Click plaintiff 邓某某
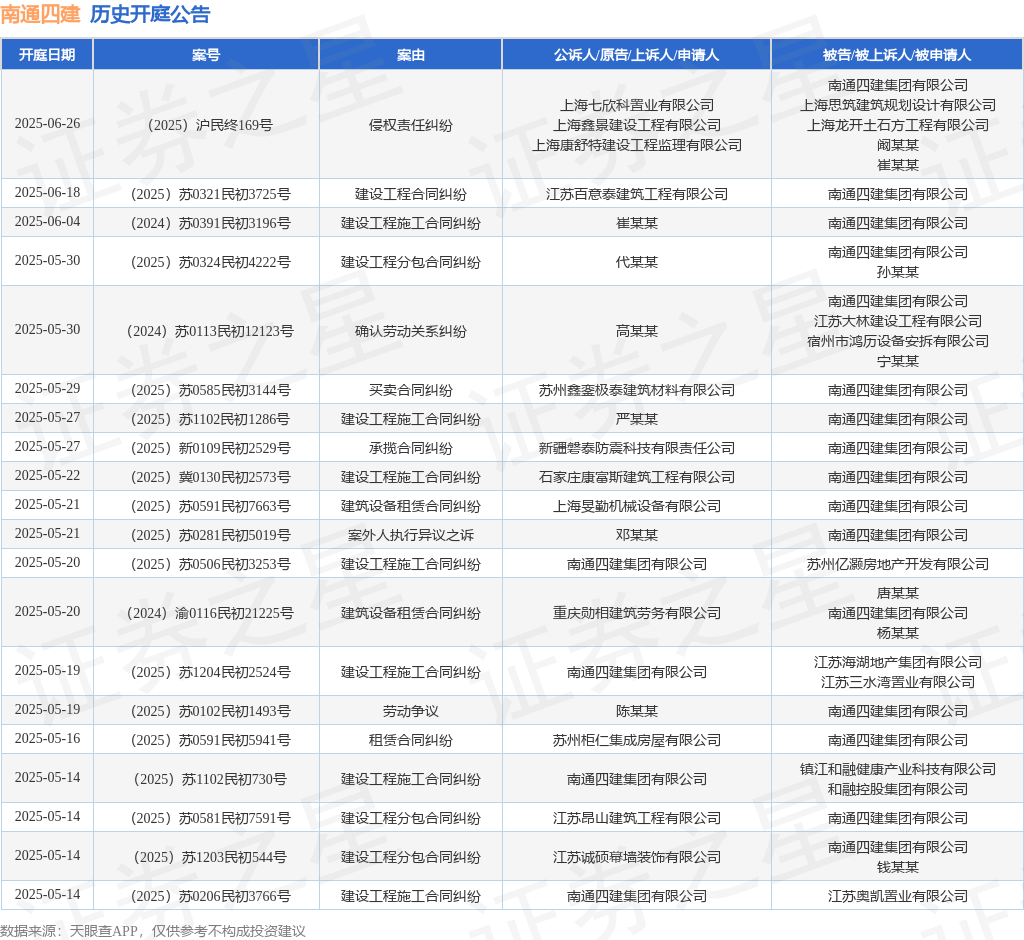Screen dimensions: 1024x940 637,535
